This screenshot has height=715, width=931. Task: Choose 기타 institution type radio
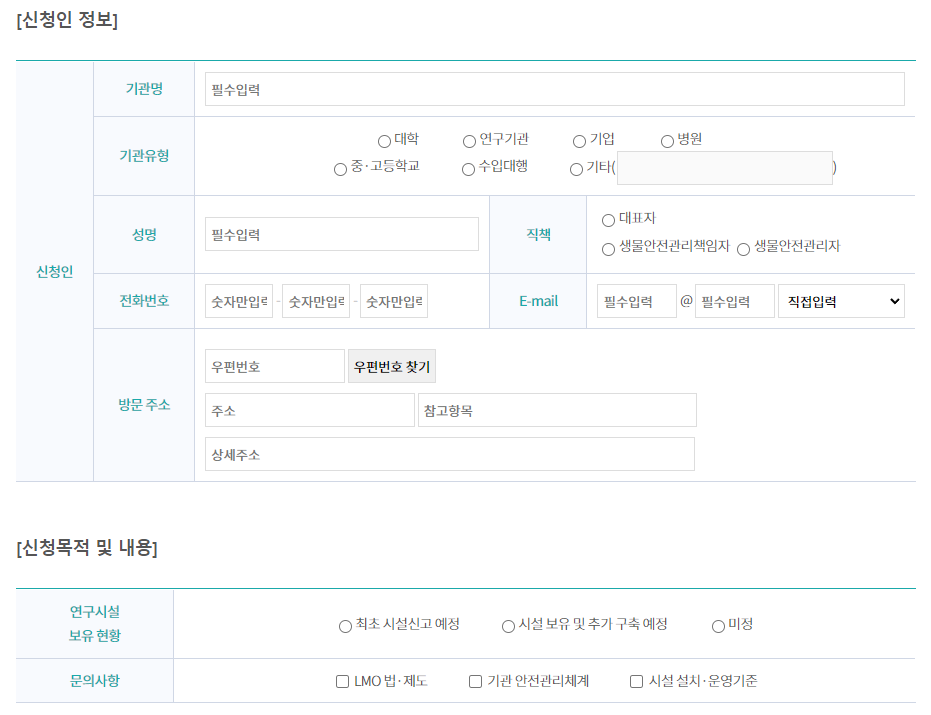point(576,170)
